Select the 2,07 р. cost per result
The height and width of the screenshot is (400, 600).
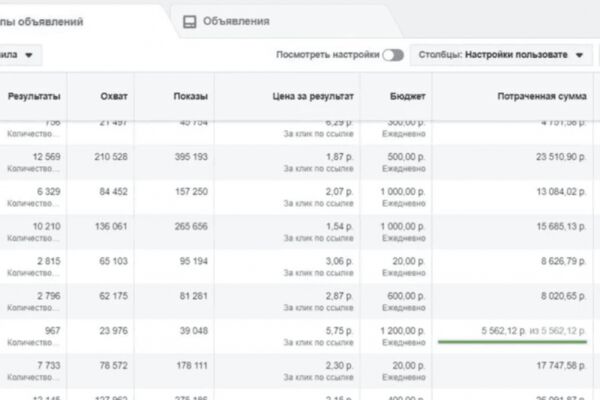point(340,191)
